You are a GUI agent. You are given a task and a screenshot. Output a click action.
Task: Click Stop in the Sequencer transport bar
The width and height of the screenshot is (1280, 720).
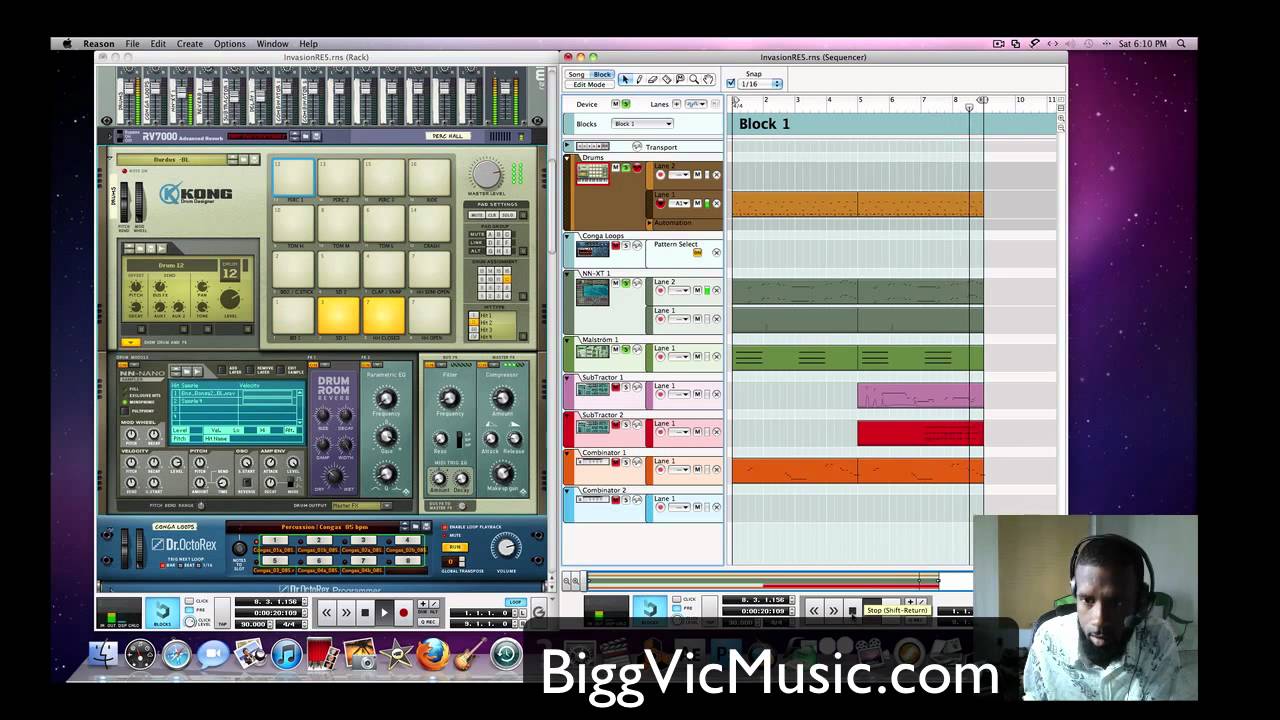click(852, 611)
